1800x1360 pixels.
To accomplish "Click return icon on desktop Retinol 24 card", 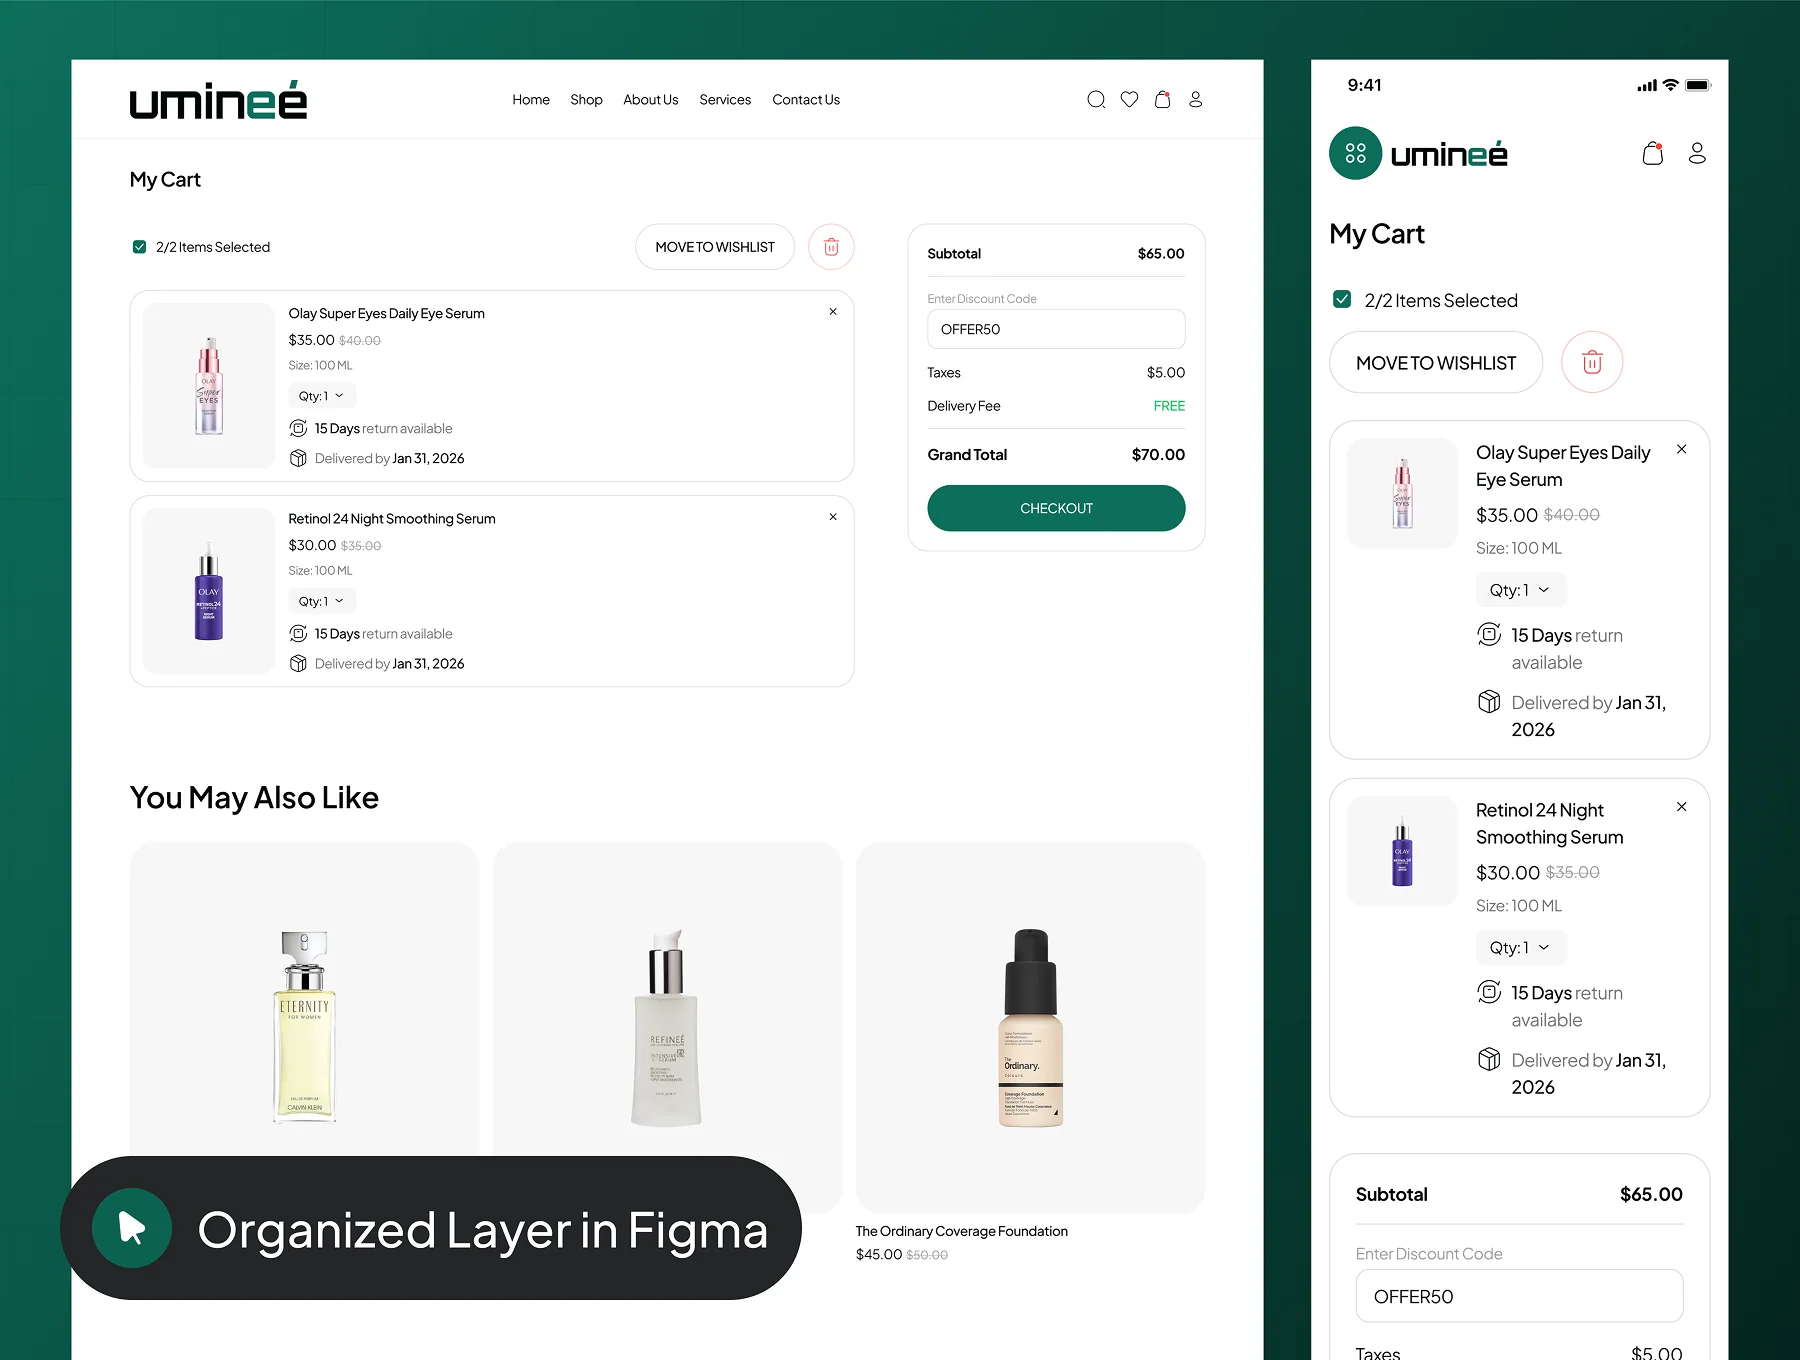I will [298, 633].
